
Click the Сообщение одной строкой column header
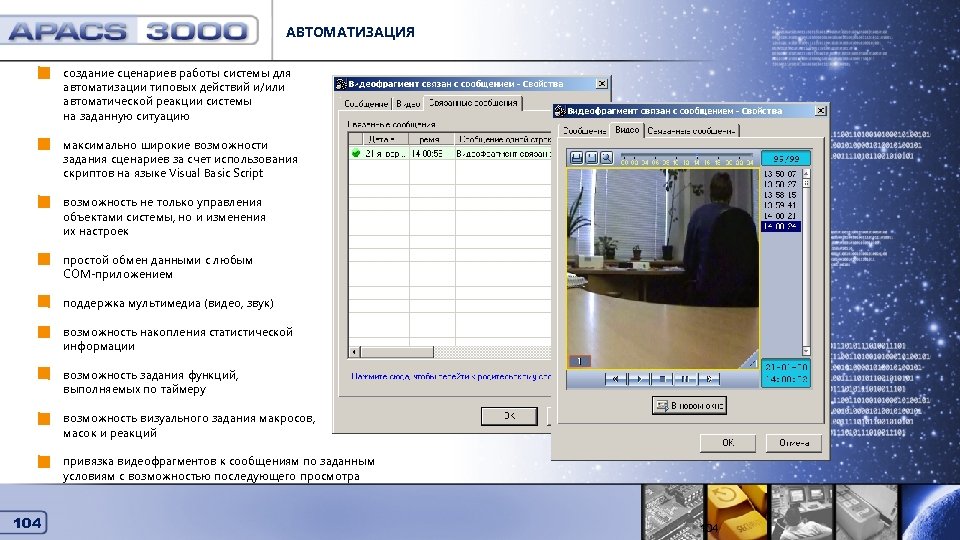click(x=503, y=139)
